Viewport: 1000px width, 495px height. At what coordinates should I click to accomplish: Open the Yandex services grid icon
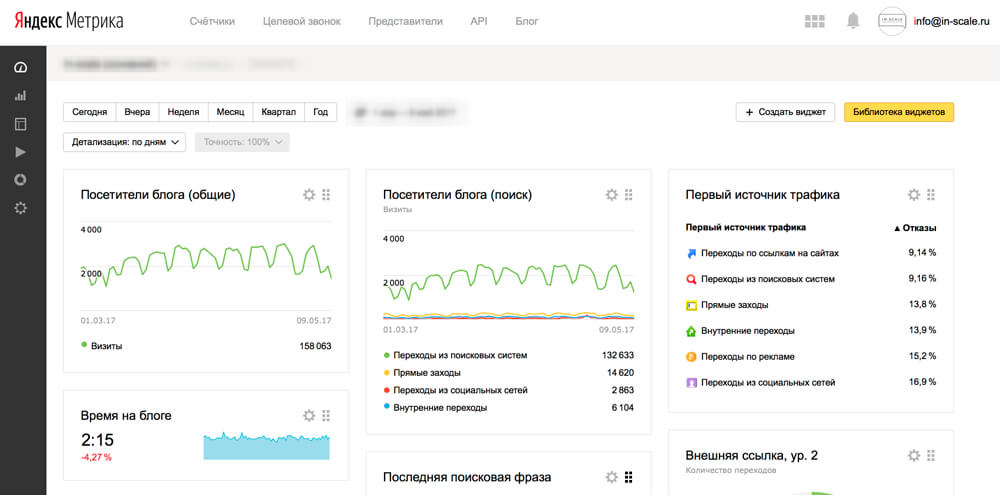pyautogui.click(x=815, y=21)
